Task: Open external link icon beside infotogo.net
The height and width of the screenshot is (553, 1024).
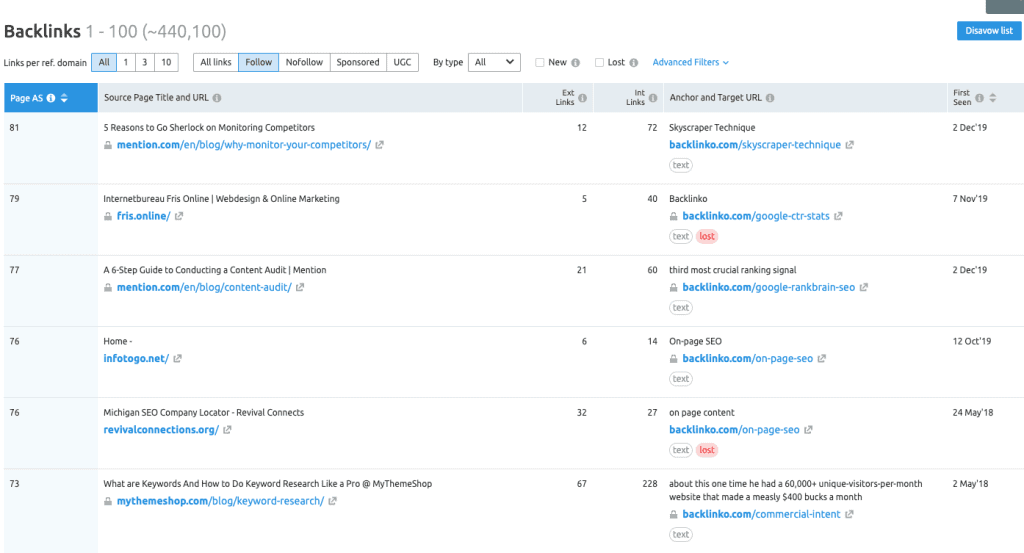Action: coord(178,358)
